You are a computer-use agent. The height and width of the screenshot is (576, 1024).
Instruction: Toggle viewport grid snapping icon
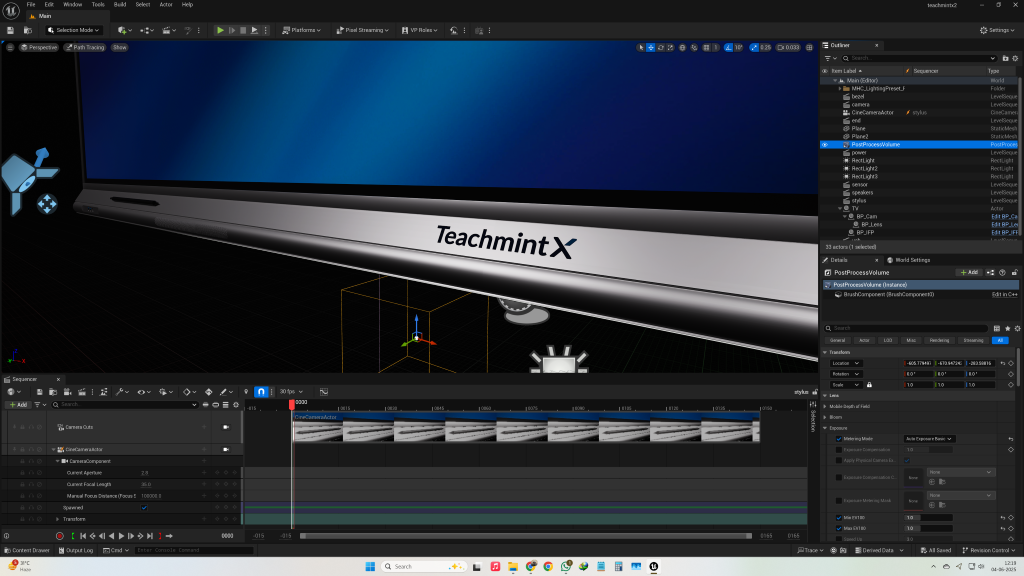click(x=706, y=48)
